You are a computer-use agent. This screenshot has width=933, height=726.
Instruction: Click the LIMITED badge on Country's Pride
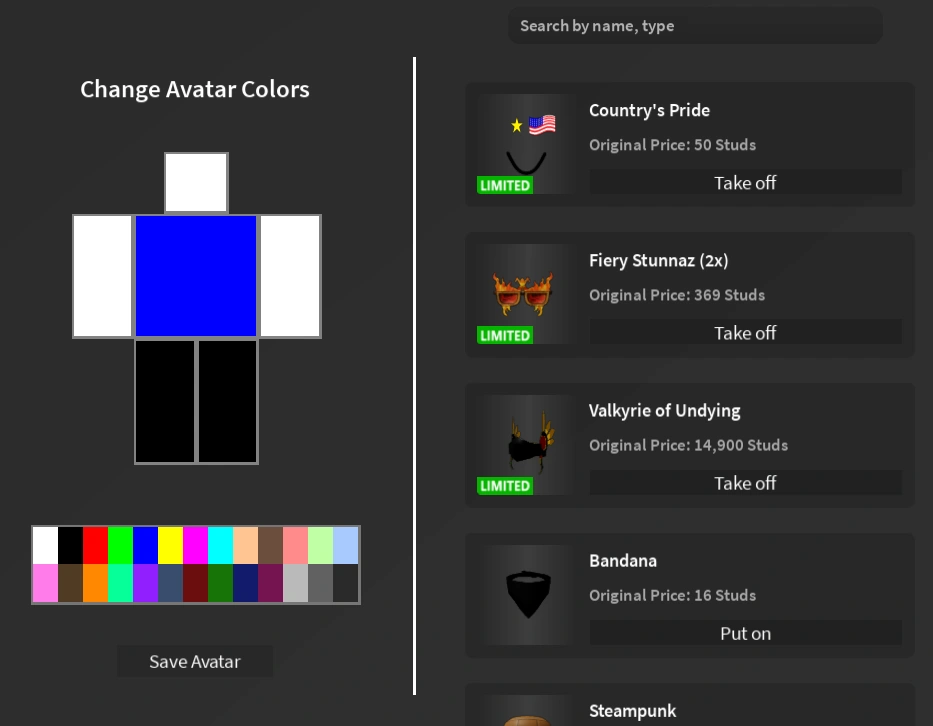pos(505,185)
